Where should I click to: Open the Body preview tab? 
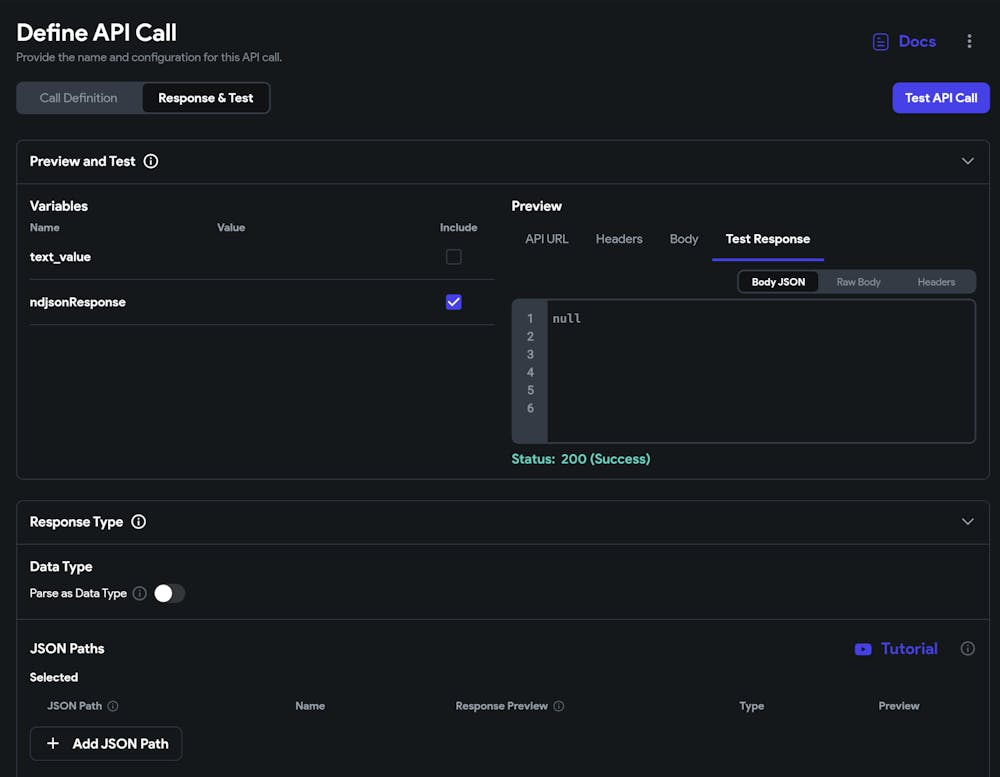[x=684, y=239]
